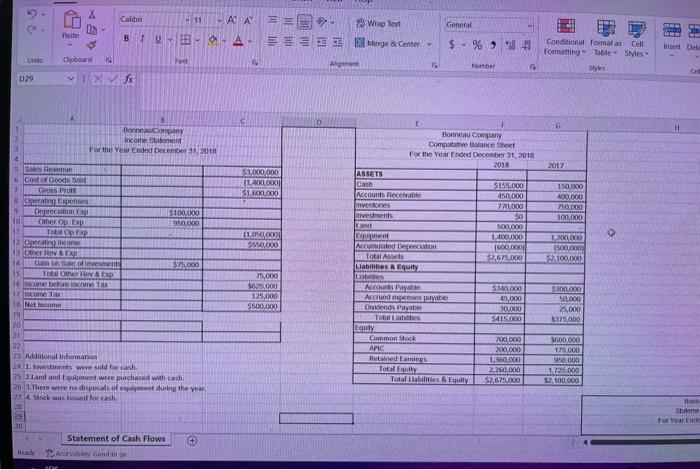Click the Merge & Center button
The width and height of the screenshot is (700, 470).
388,44
